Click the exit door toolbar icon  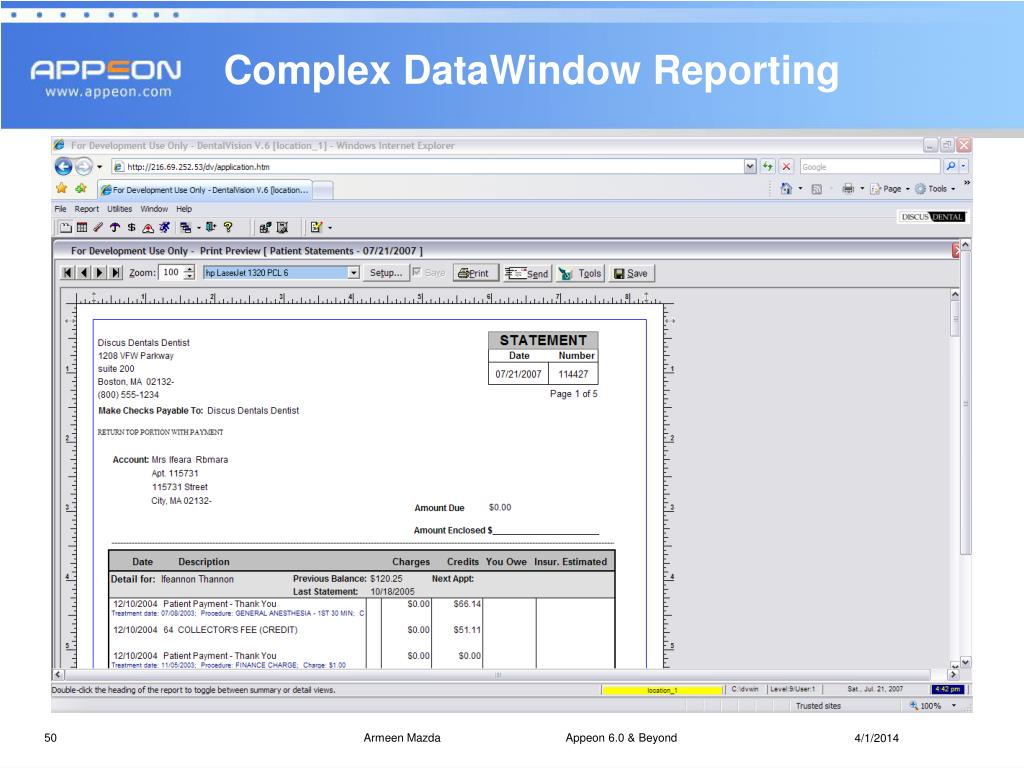coord(210,227)
